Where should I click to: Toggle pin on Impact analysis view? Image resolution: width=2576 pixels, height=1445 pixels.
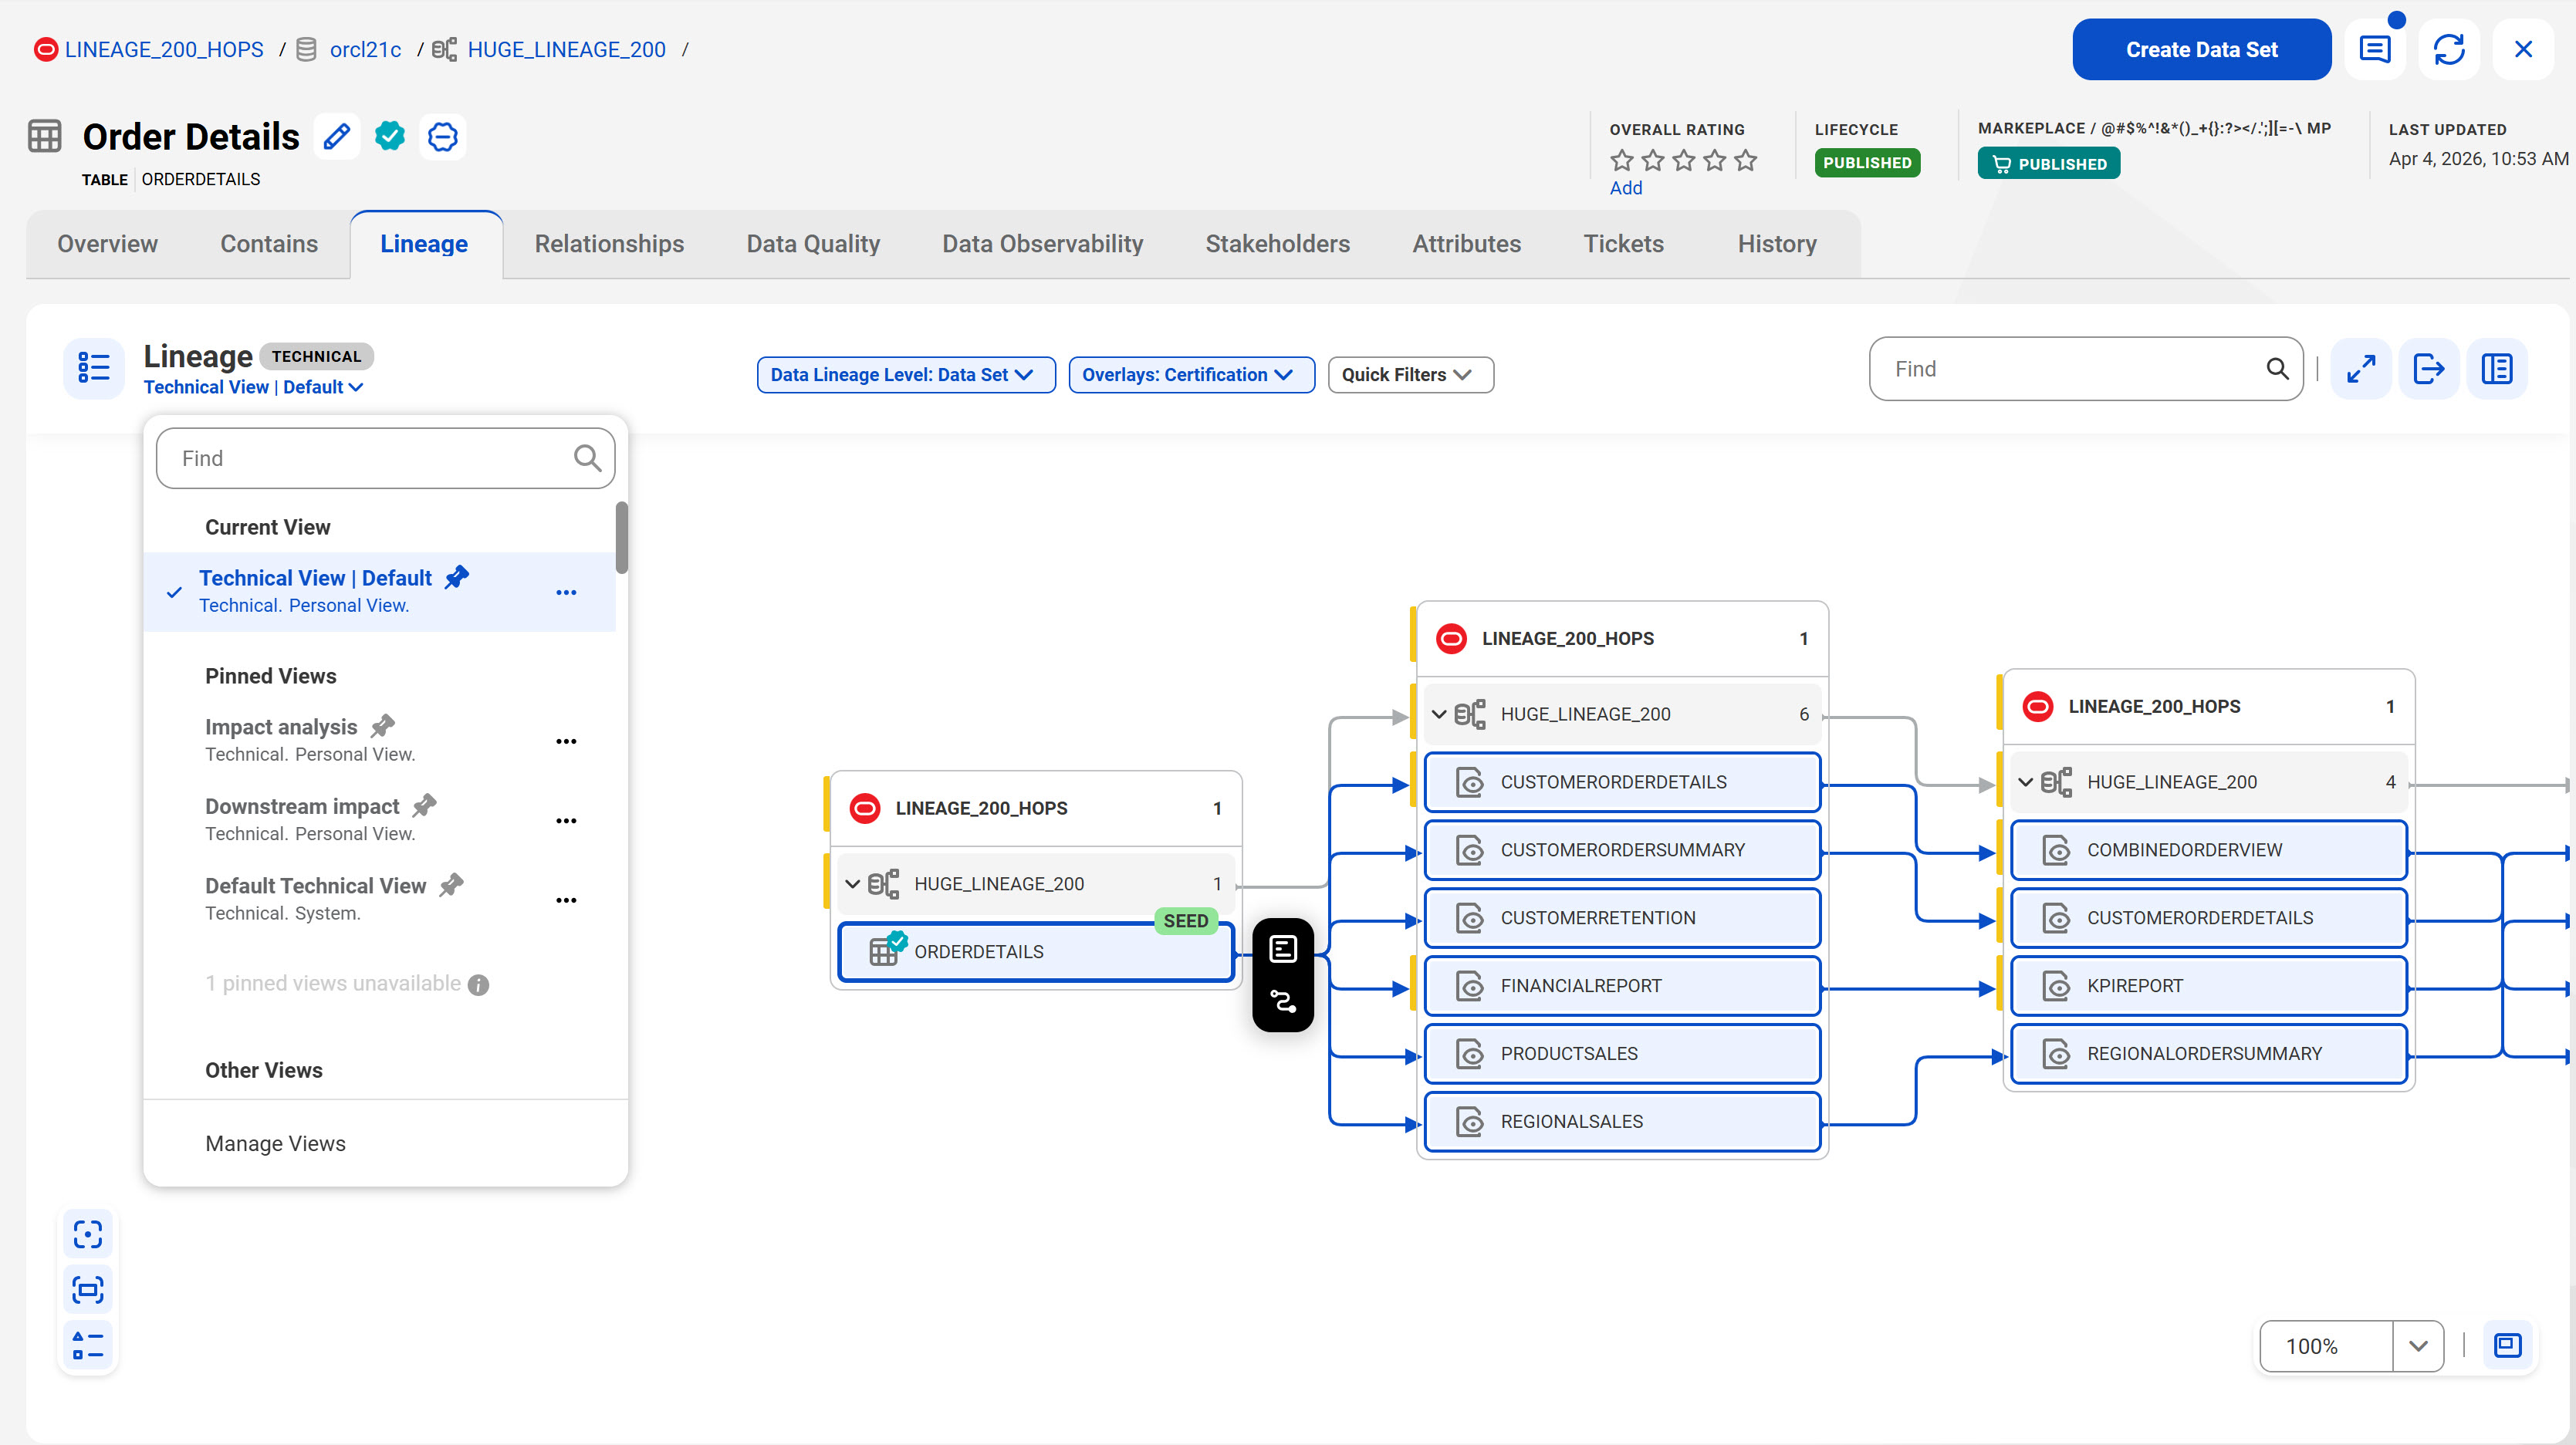click(382, 726)
